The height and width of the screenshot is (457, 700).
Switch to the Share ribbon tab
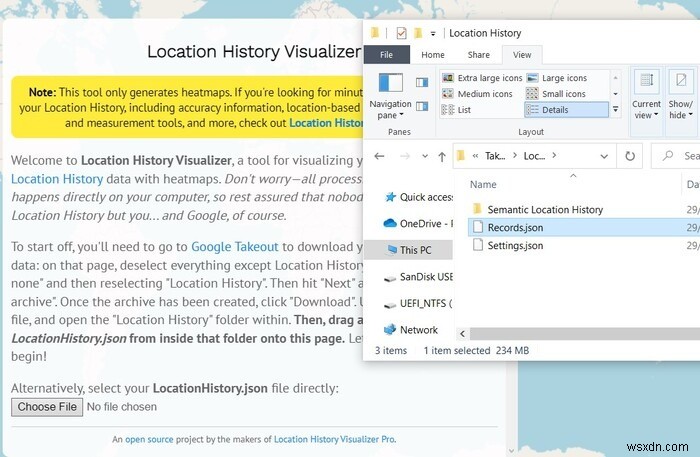(479, 55)
